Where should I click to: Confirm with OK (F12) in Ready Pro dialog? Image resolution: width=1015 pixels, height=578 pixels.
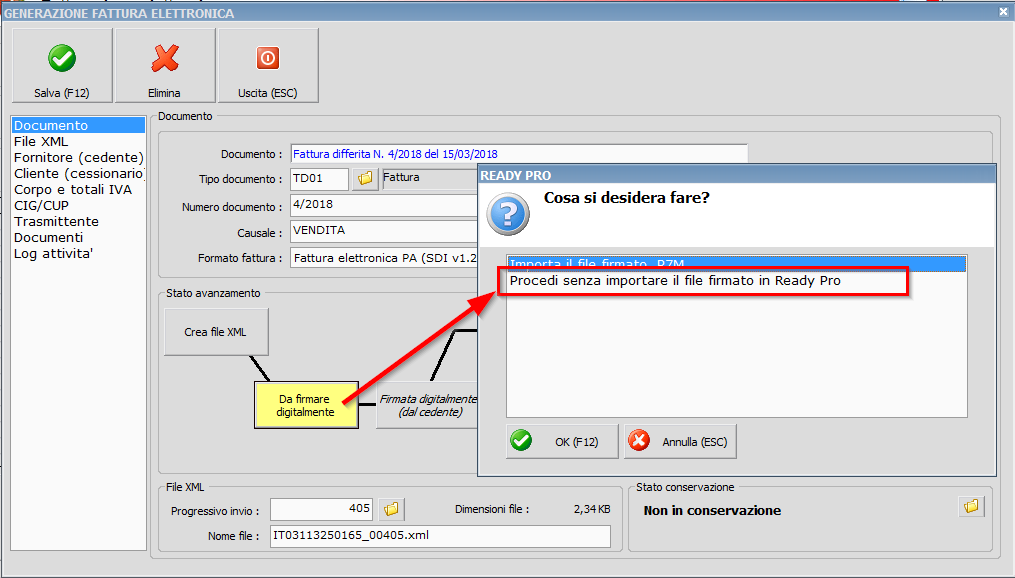point(562,441)
